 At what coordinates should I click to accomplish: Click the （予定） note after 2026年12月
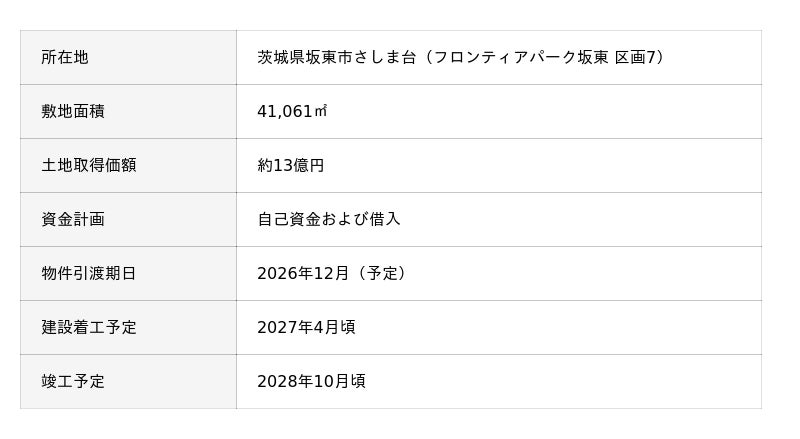[x=381, y=274]
